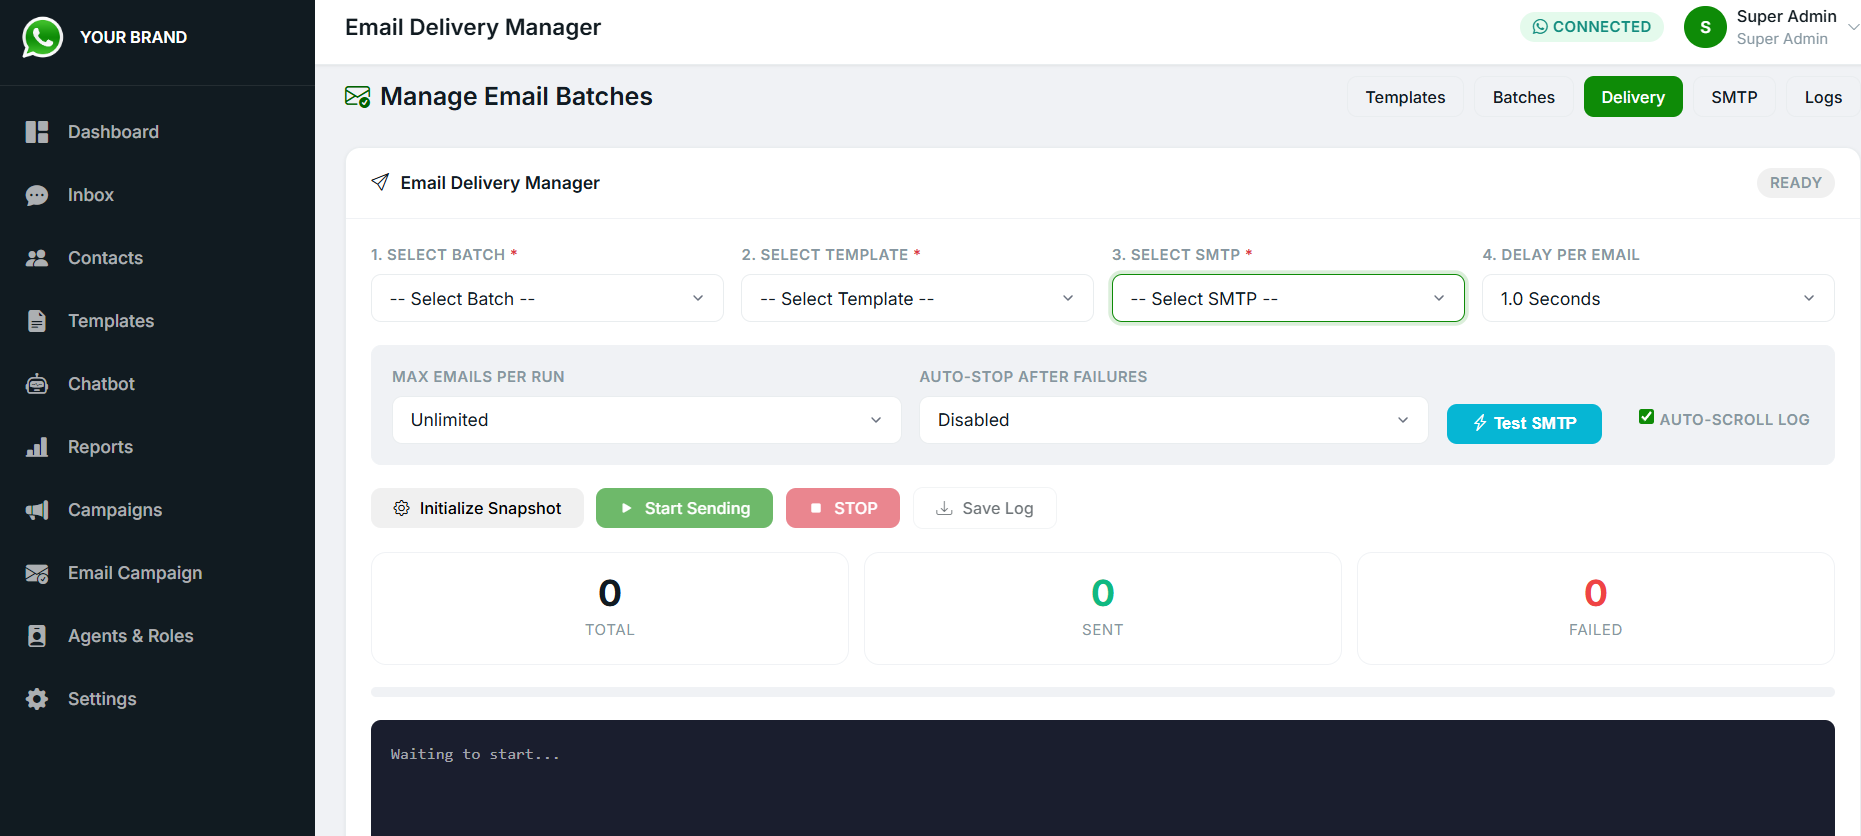Click the sending progress bar
Viewport: 1861px width, 836px height.
pos(1103,692)
